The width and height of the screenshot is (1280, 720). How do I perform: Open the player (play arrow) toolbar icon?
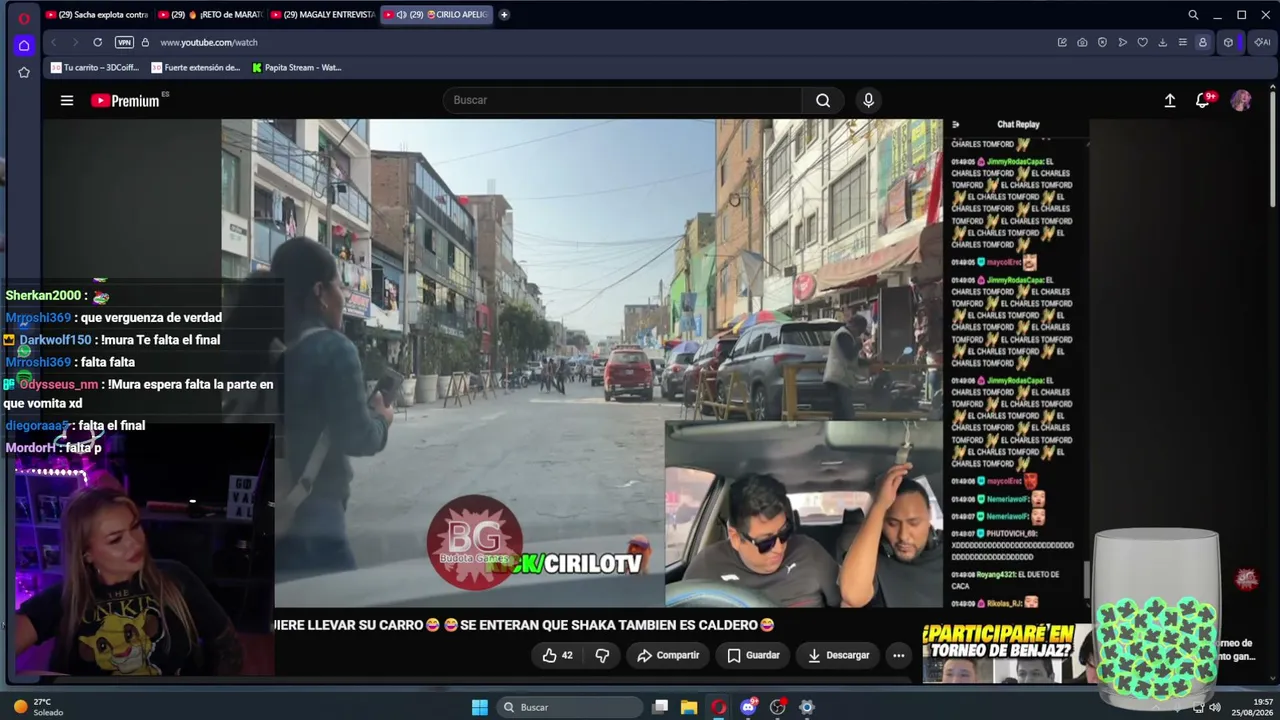pos(1123,42)
